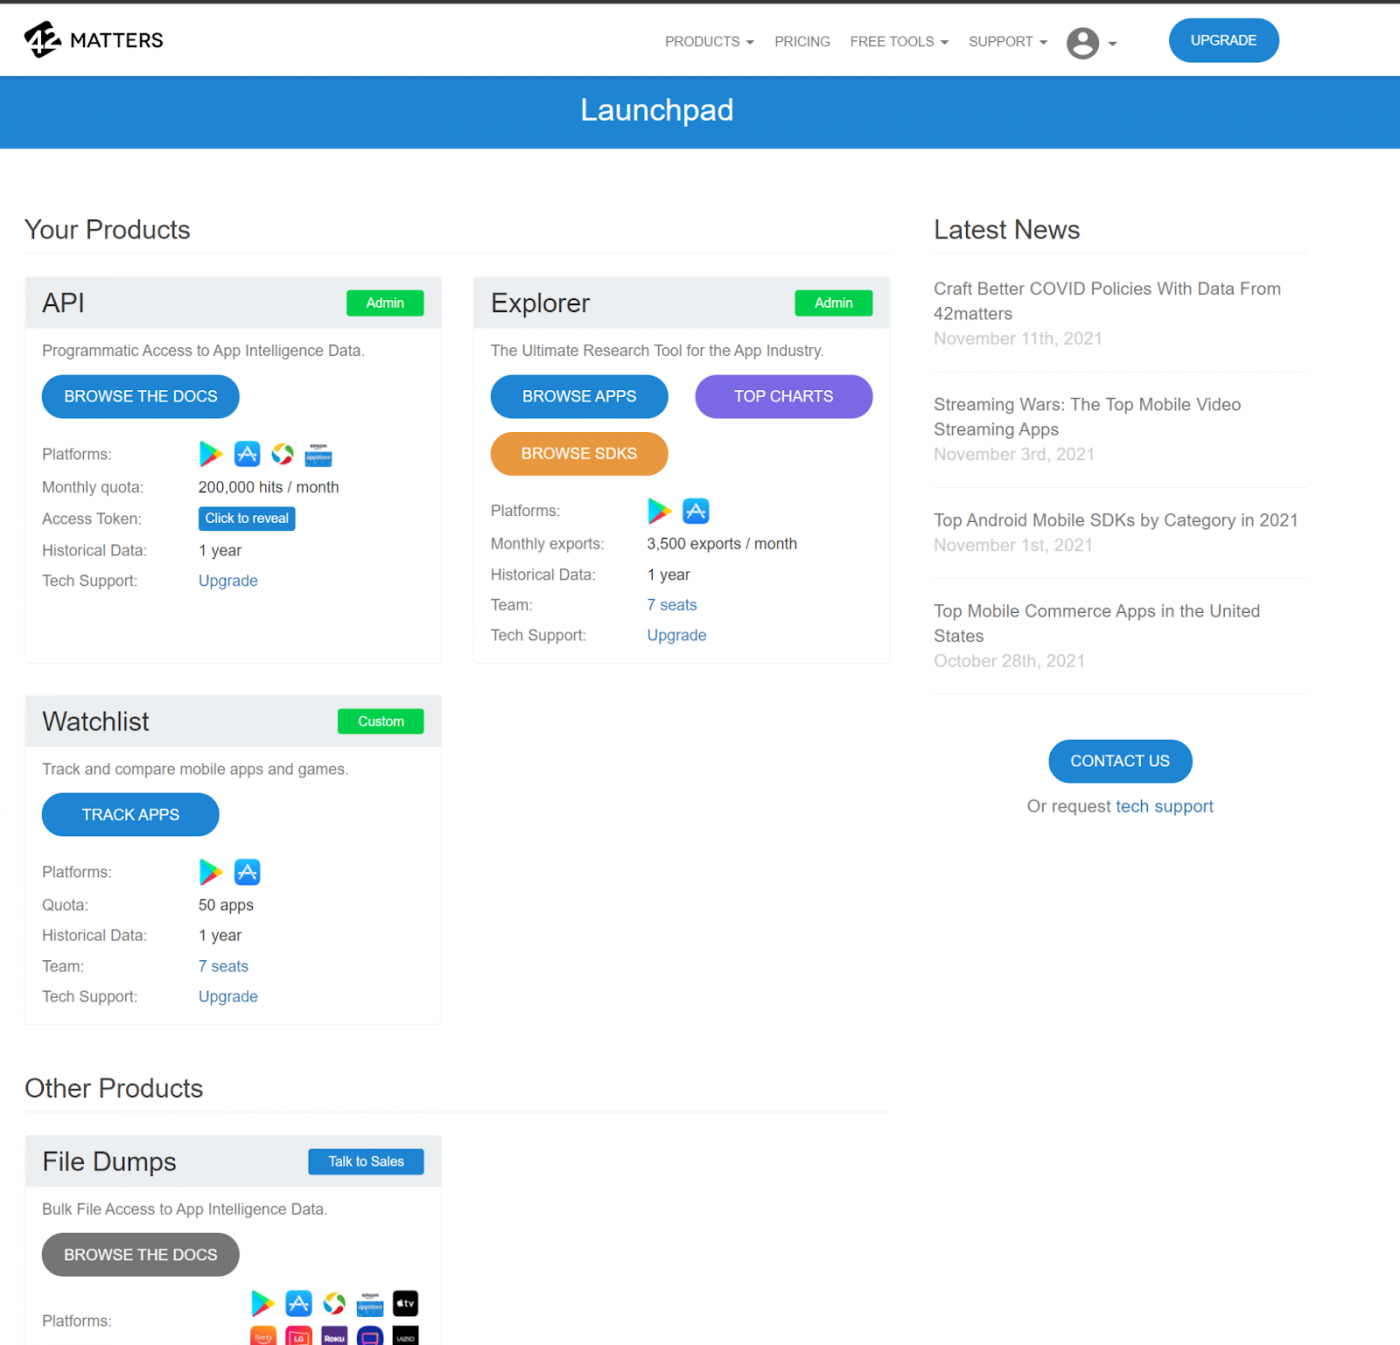Click Talk to Sales for File Dumps
This screenshot has width=1400, height=1345.
tap(366, 1161)
